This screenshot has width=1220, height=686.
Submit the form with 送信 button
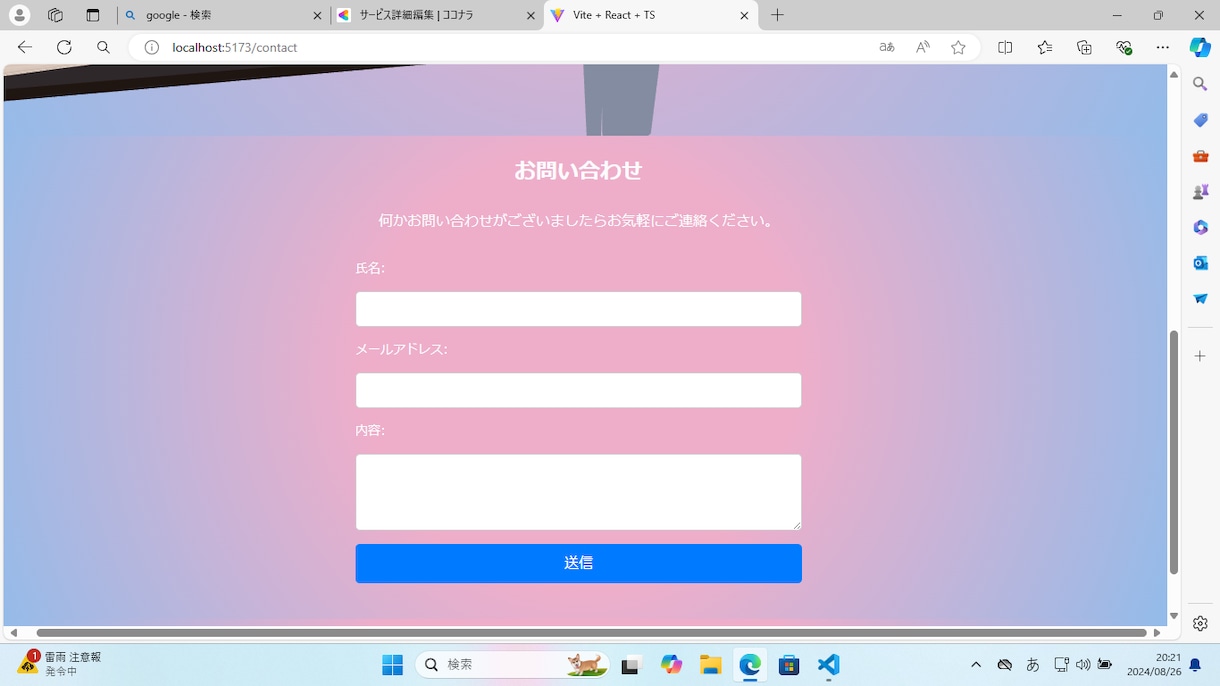pos(578,563)
